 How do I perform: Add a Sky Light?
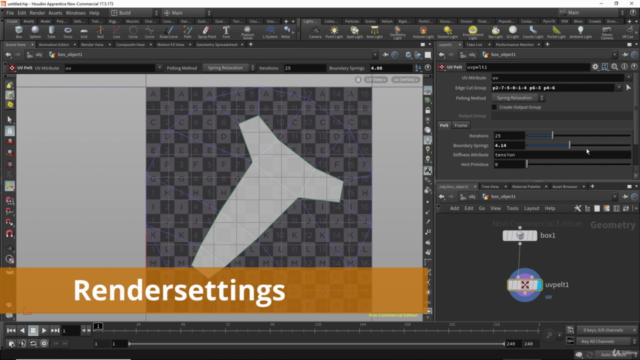coord(496,32)
